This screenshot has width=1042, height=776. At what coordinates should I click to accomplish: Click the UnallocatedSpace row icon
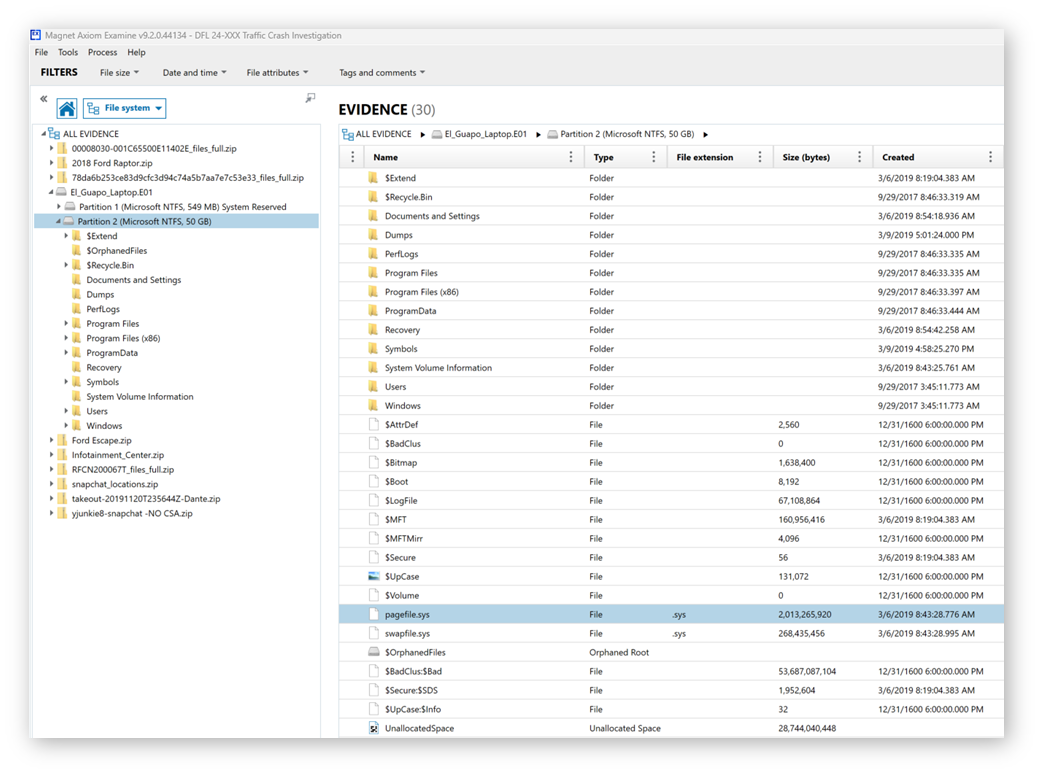374,728
